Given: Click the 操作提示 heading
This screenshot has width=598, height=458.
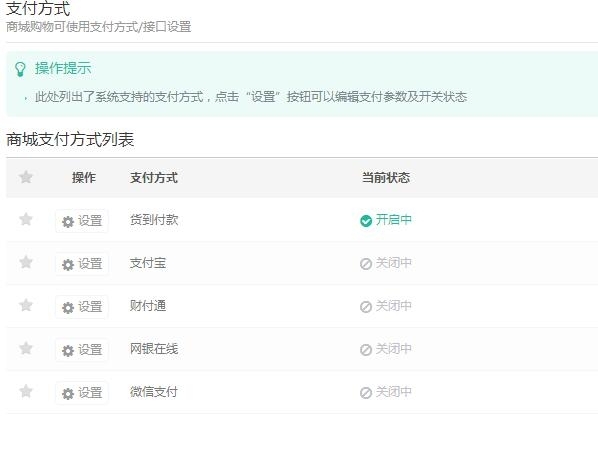Looking at the screenshot, I should tap(63, 68).
